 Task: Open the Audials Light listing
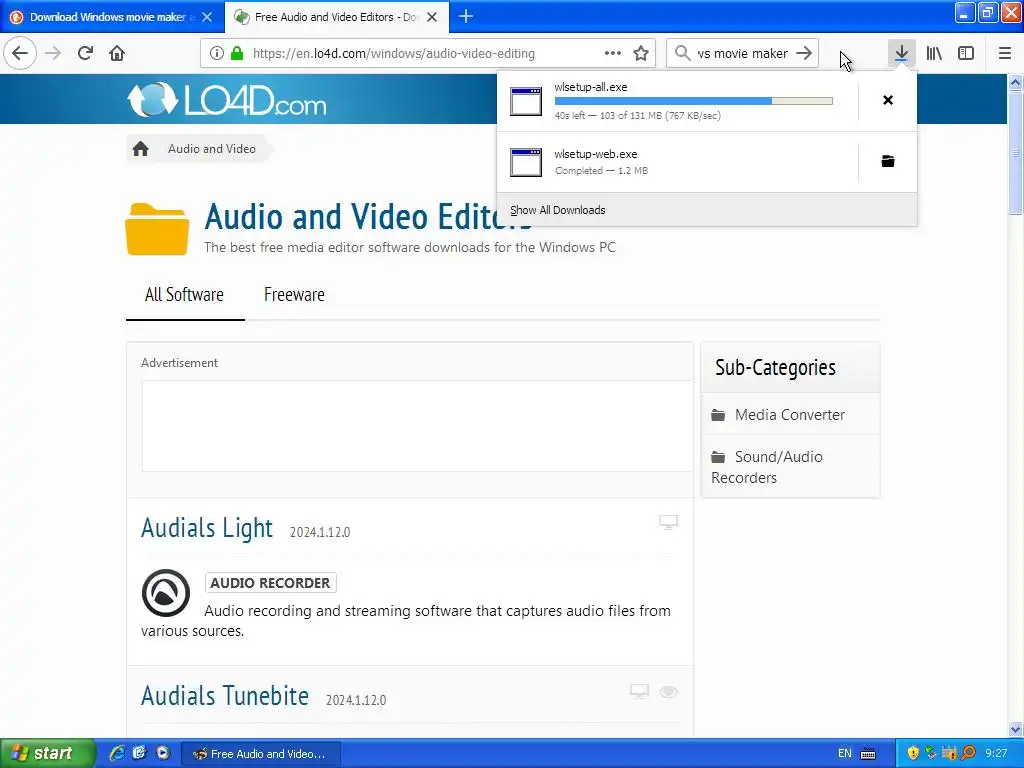(206, 528)
